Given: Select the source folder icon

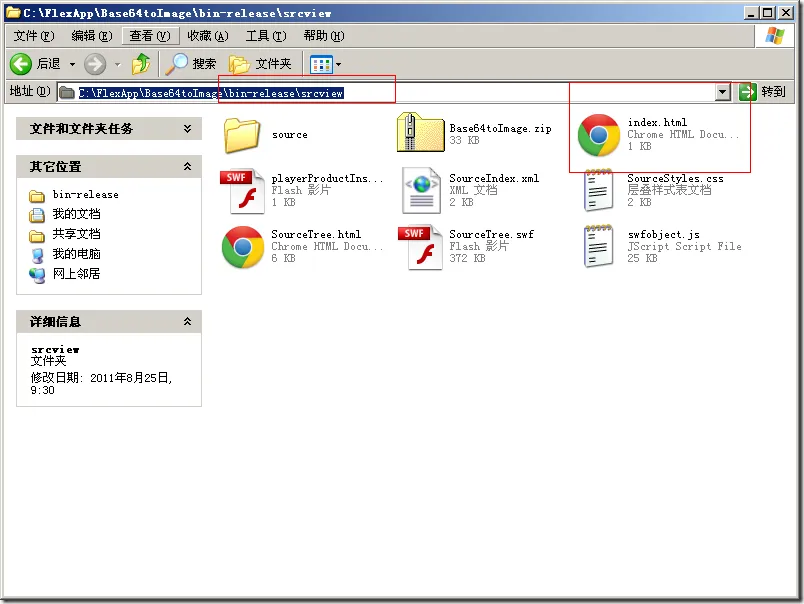Looking at the screenshot, I should click(242, 135).
